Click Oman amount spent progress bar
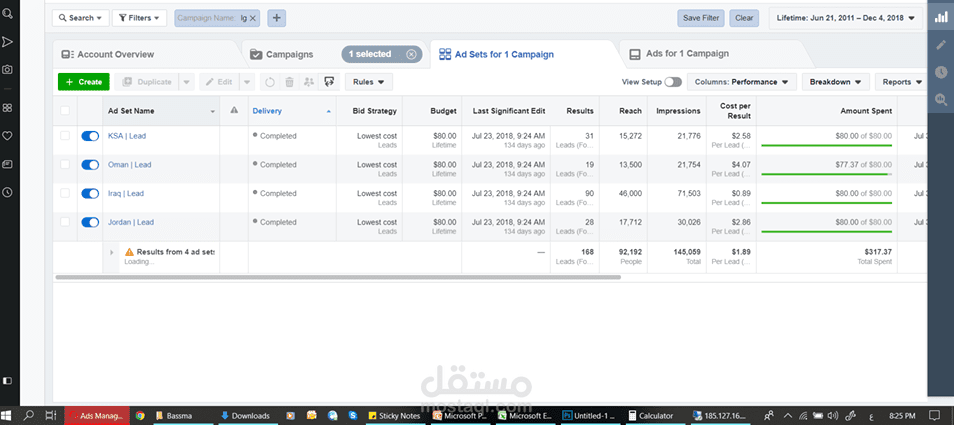Viewport: 954px width, 425px height. 826,174
